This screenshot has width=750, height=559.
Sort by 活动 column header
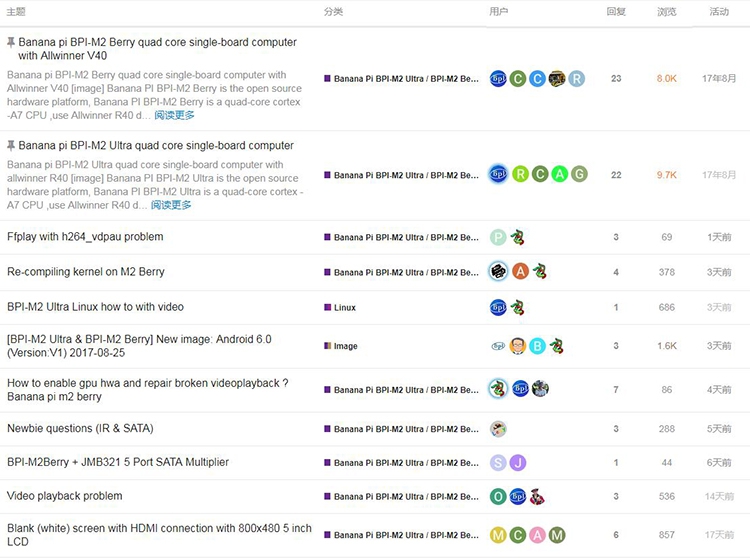[719, 11]
